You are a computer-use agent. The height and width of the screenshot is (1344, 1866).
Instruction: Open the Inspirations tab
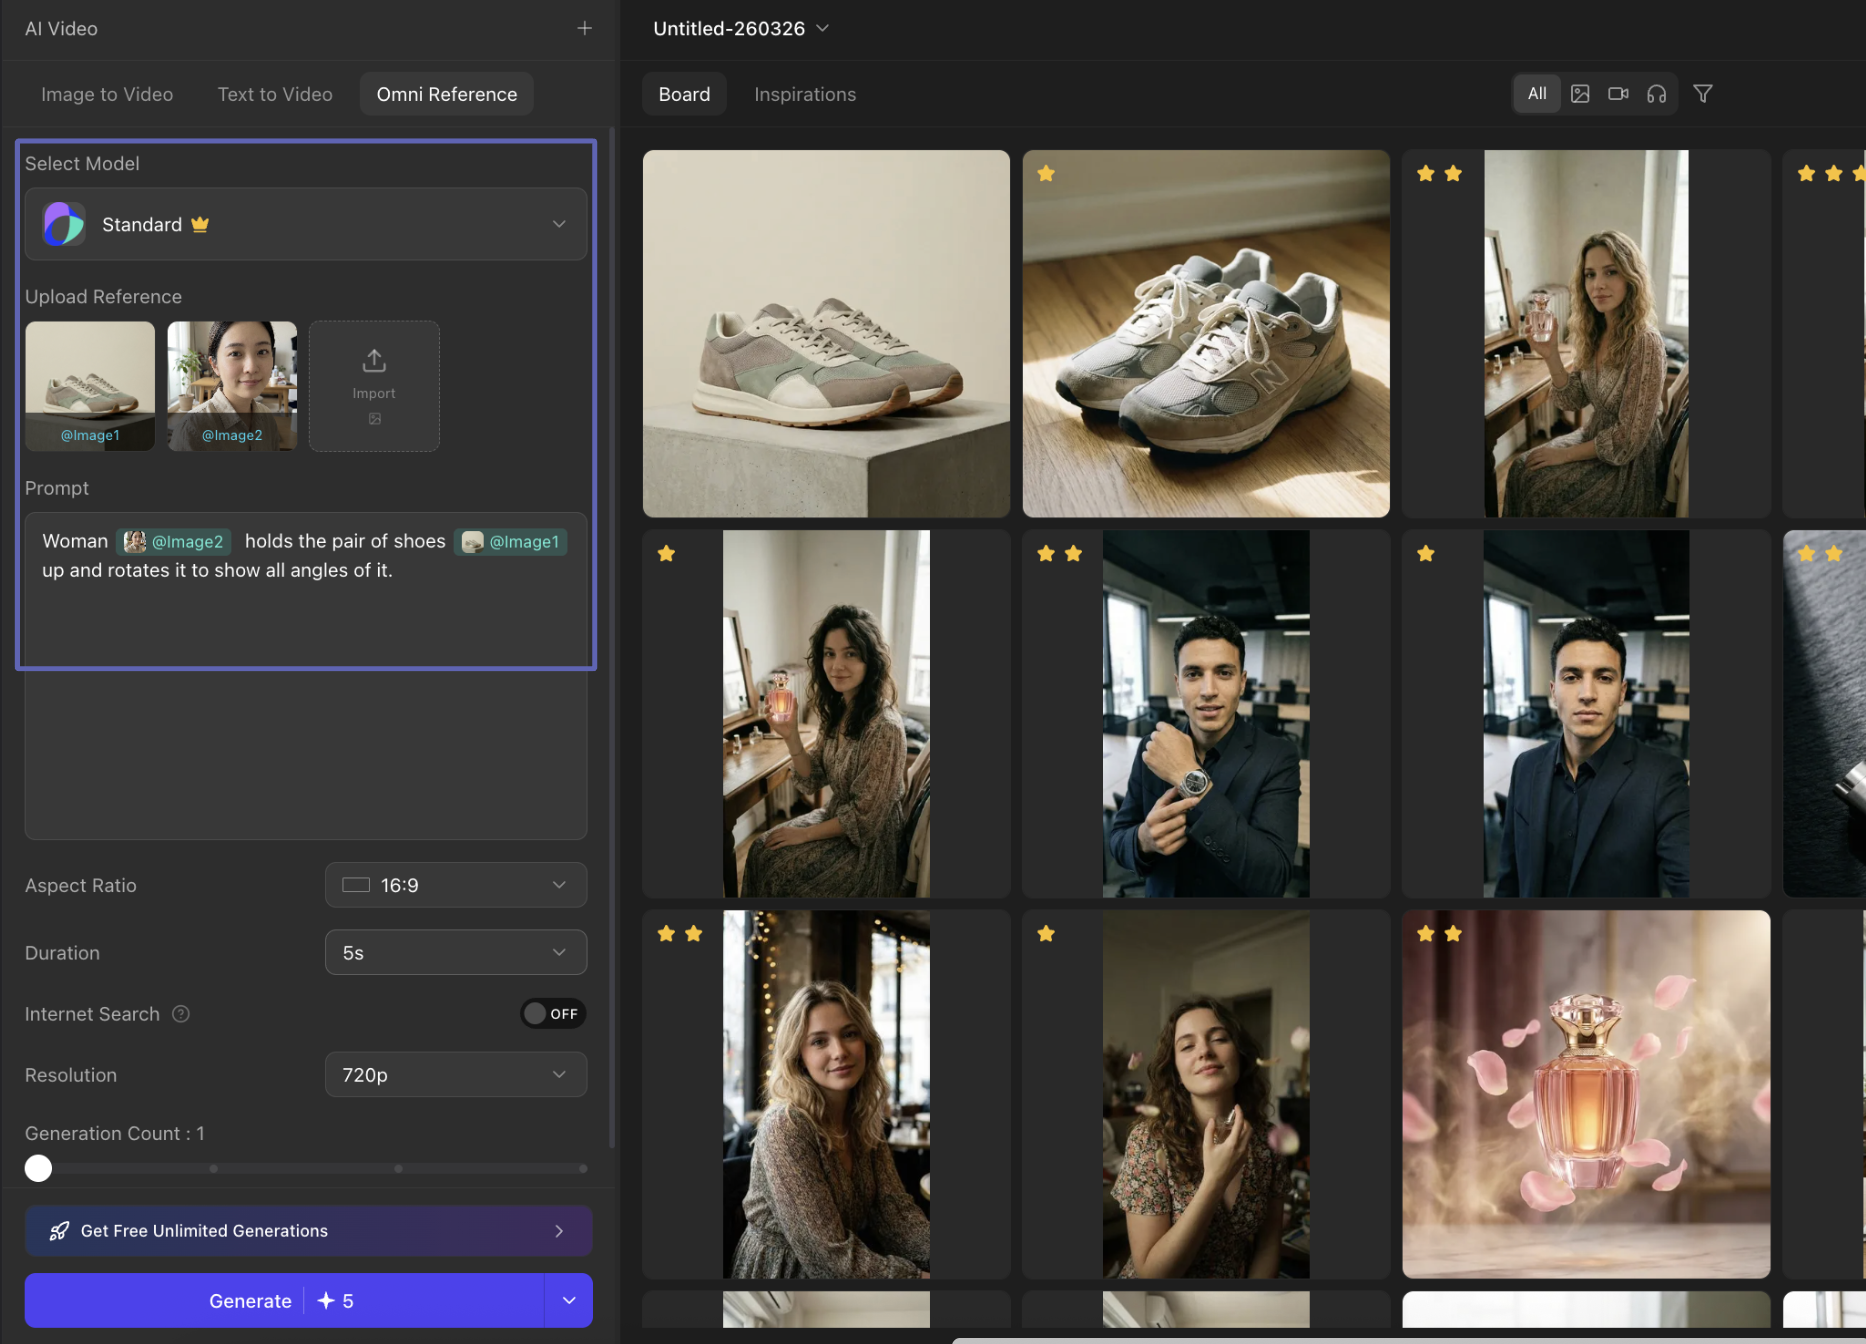[x=804, y=94]
